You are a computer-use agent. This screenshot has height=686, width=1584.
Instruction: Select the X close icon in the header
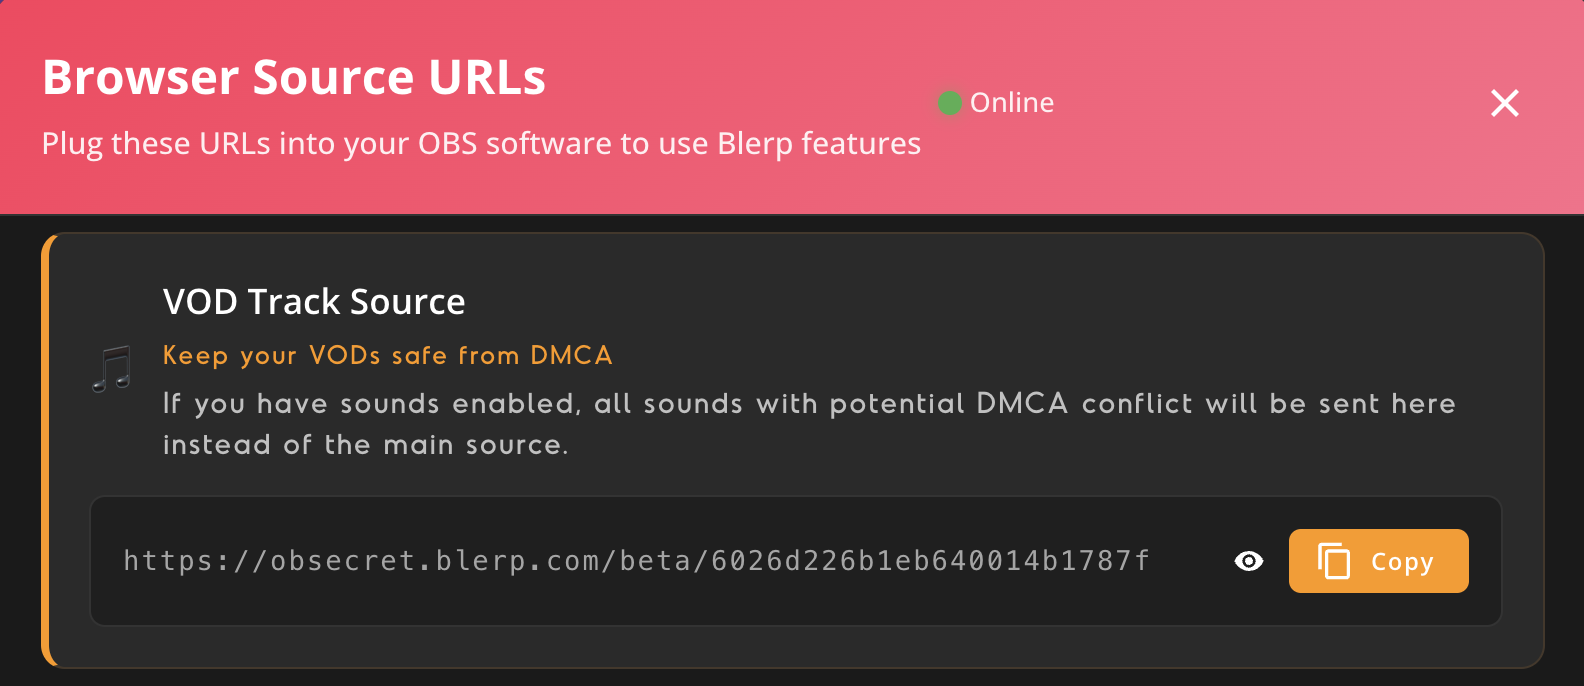[x=1504, y=103]
